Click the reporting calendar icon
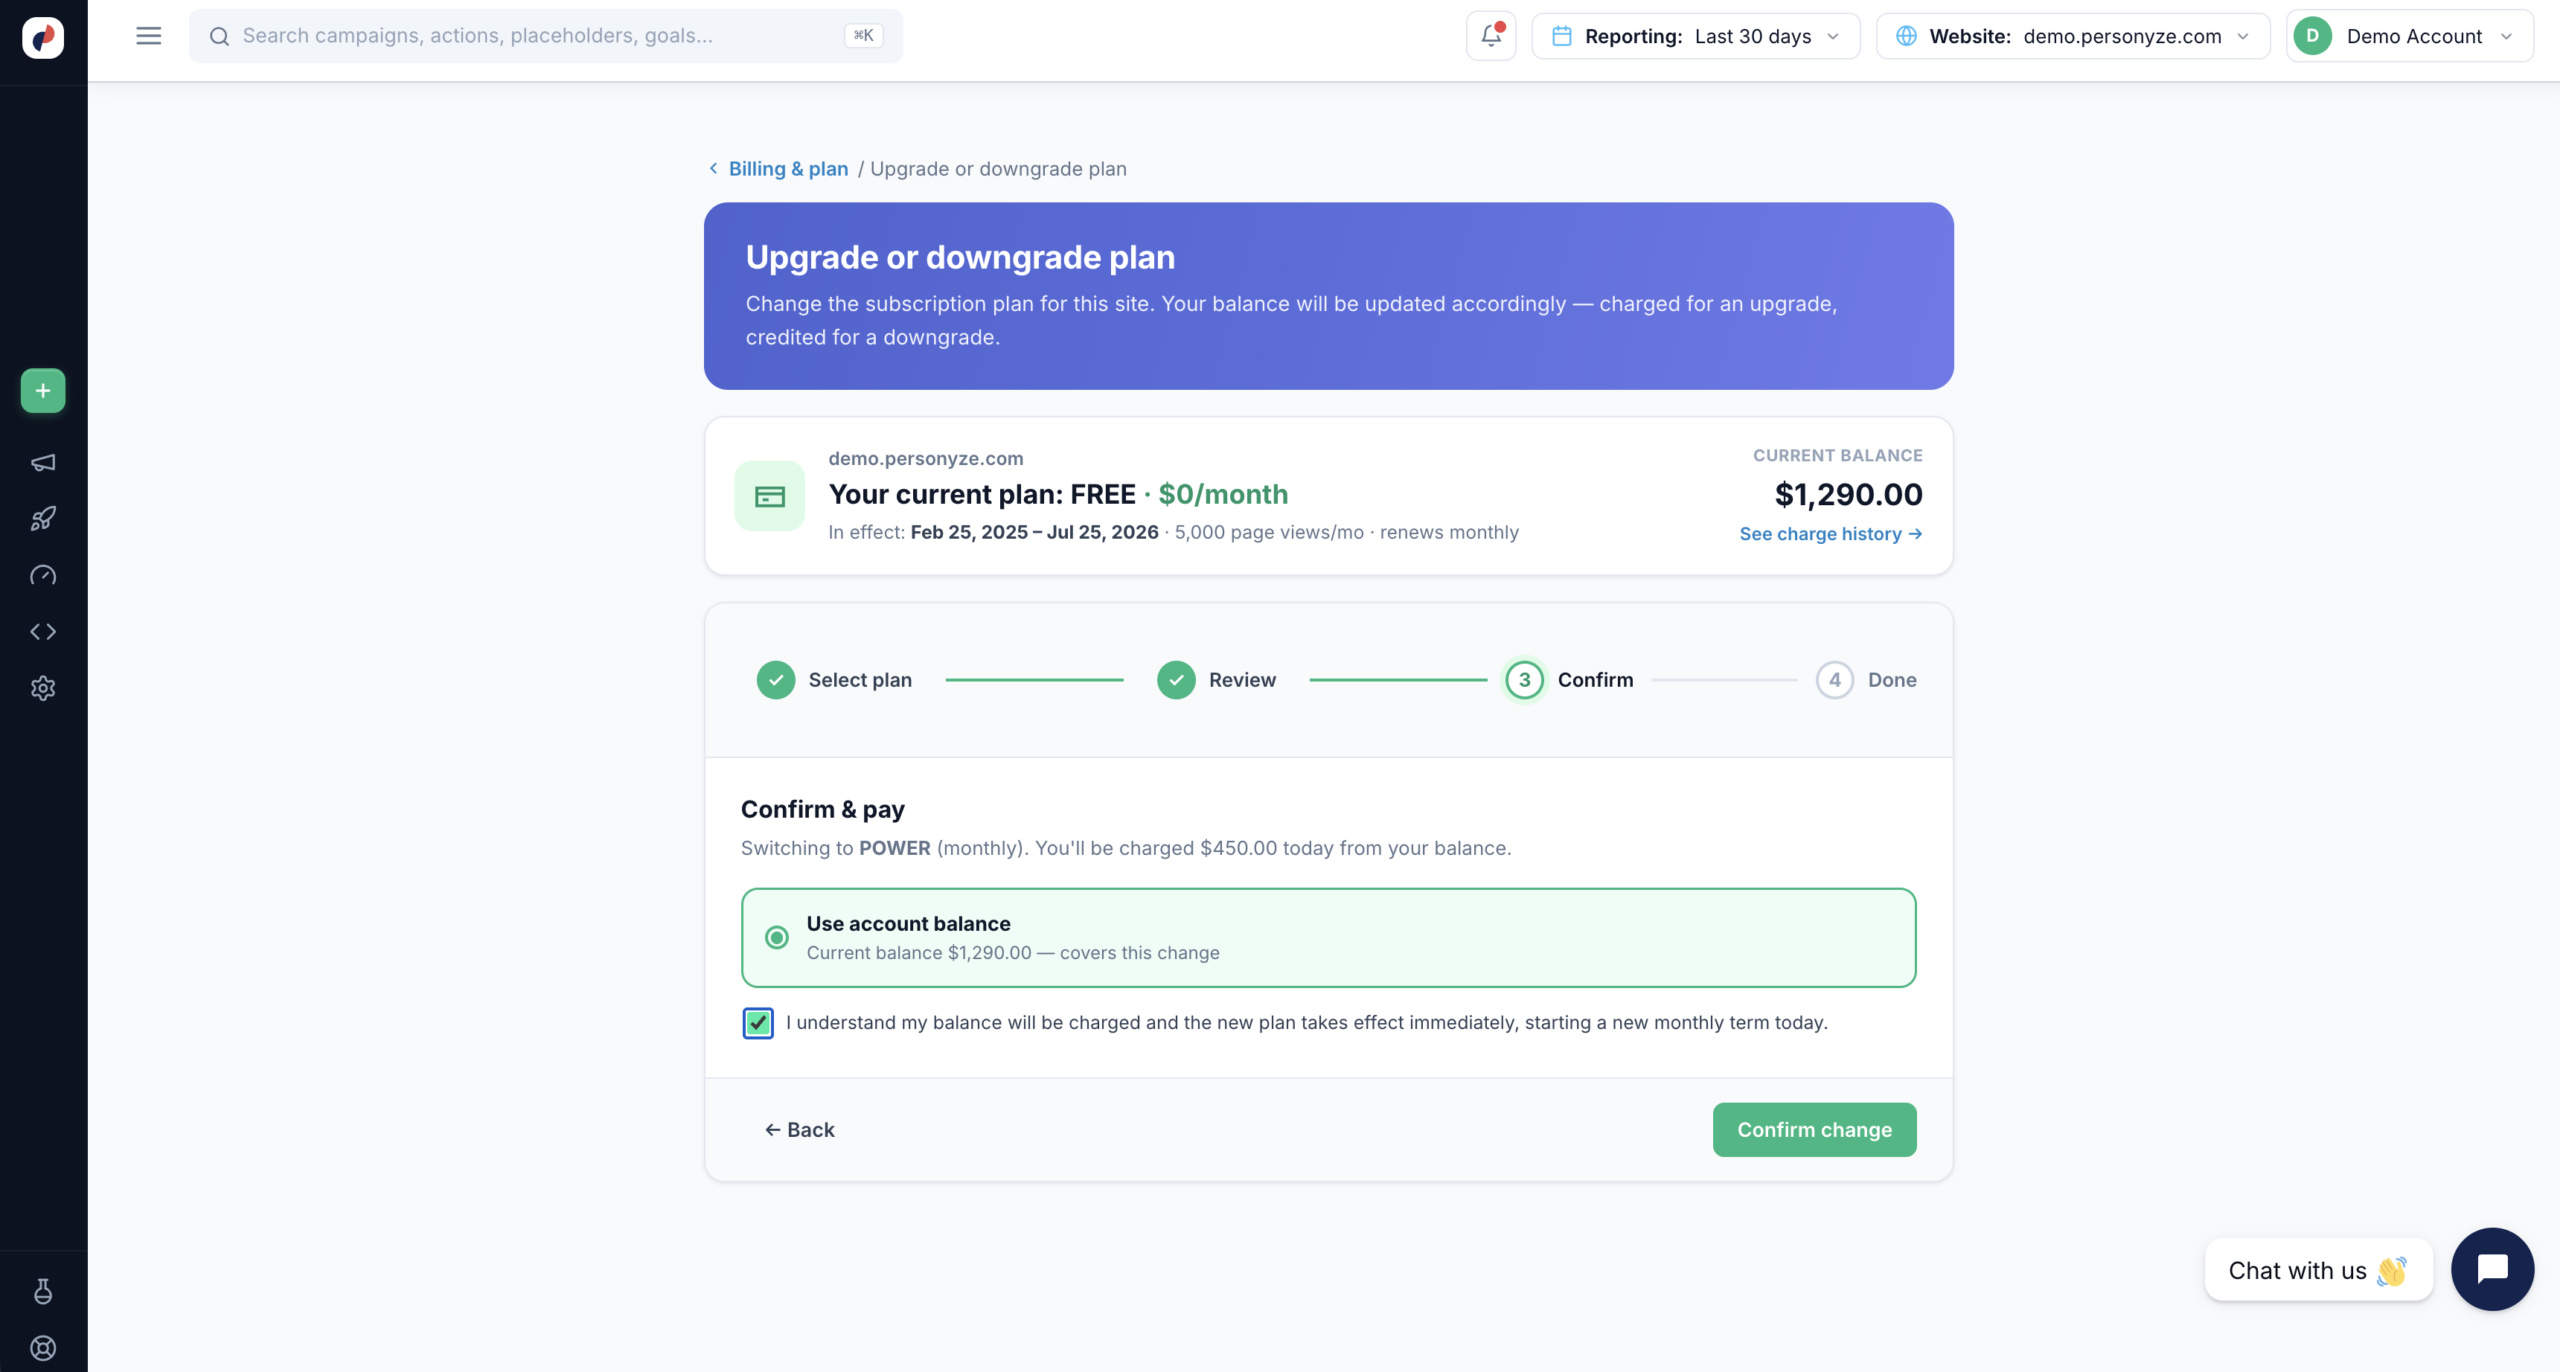Viewport: 2560px width, 1372px height. tap(1561, 36)
